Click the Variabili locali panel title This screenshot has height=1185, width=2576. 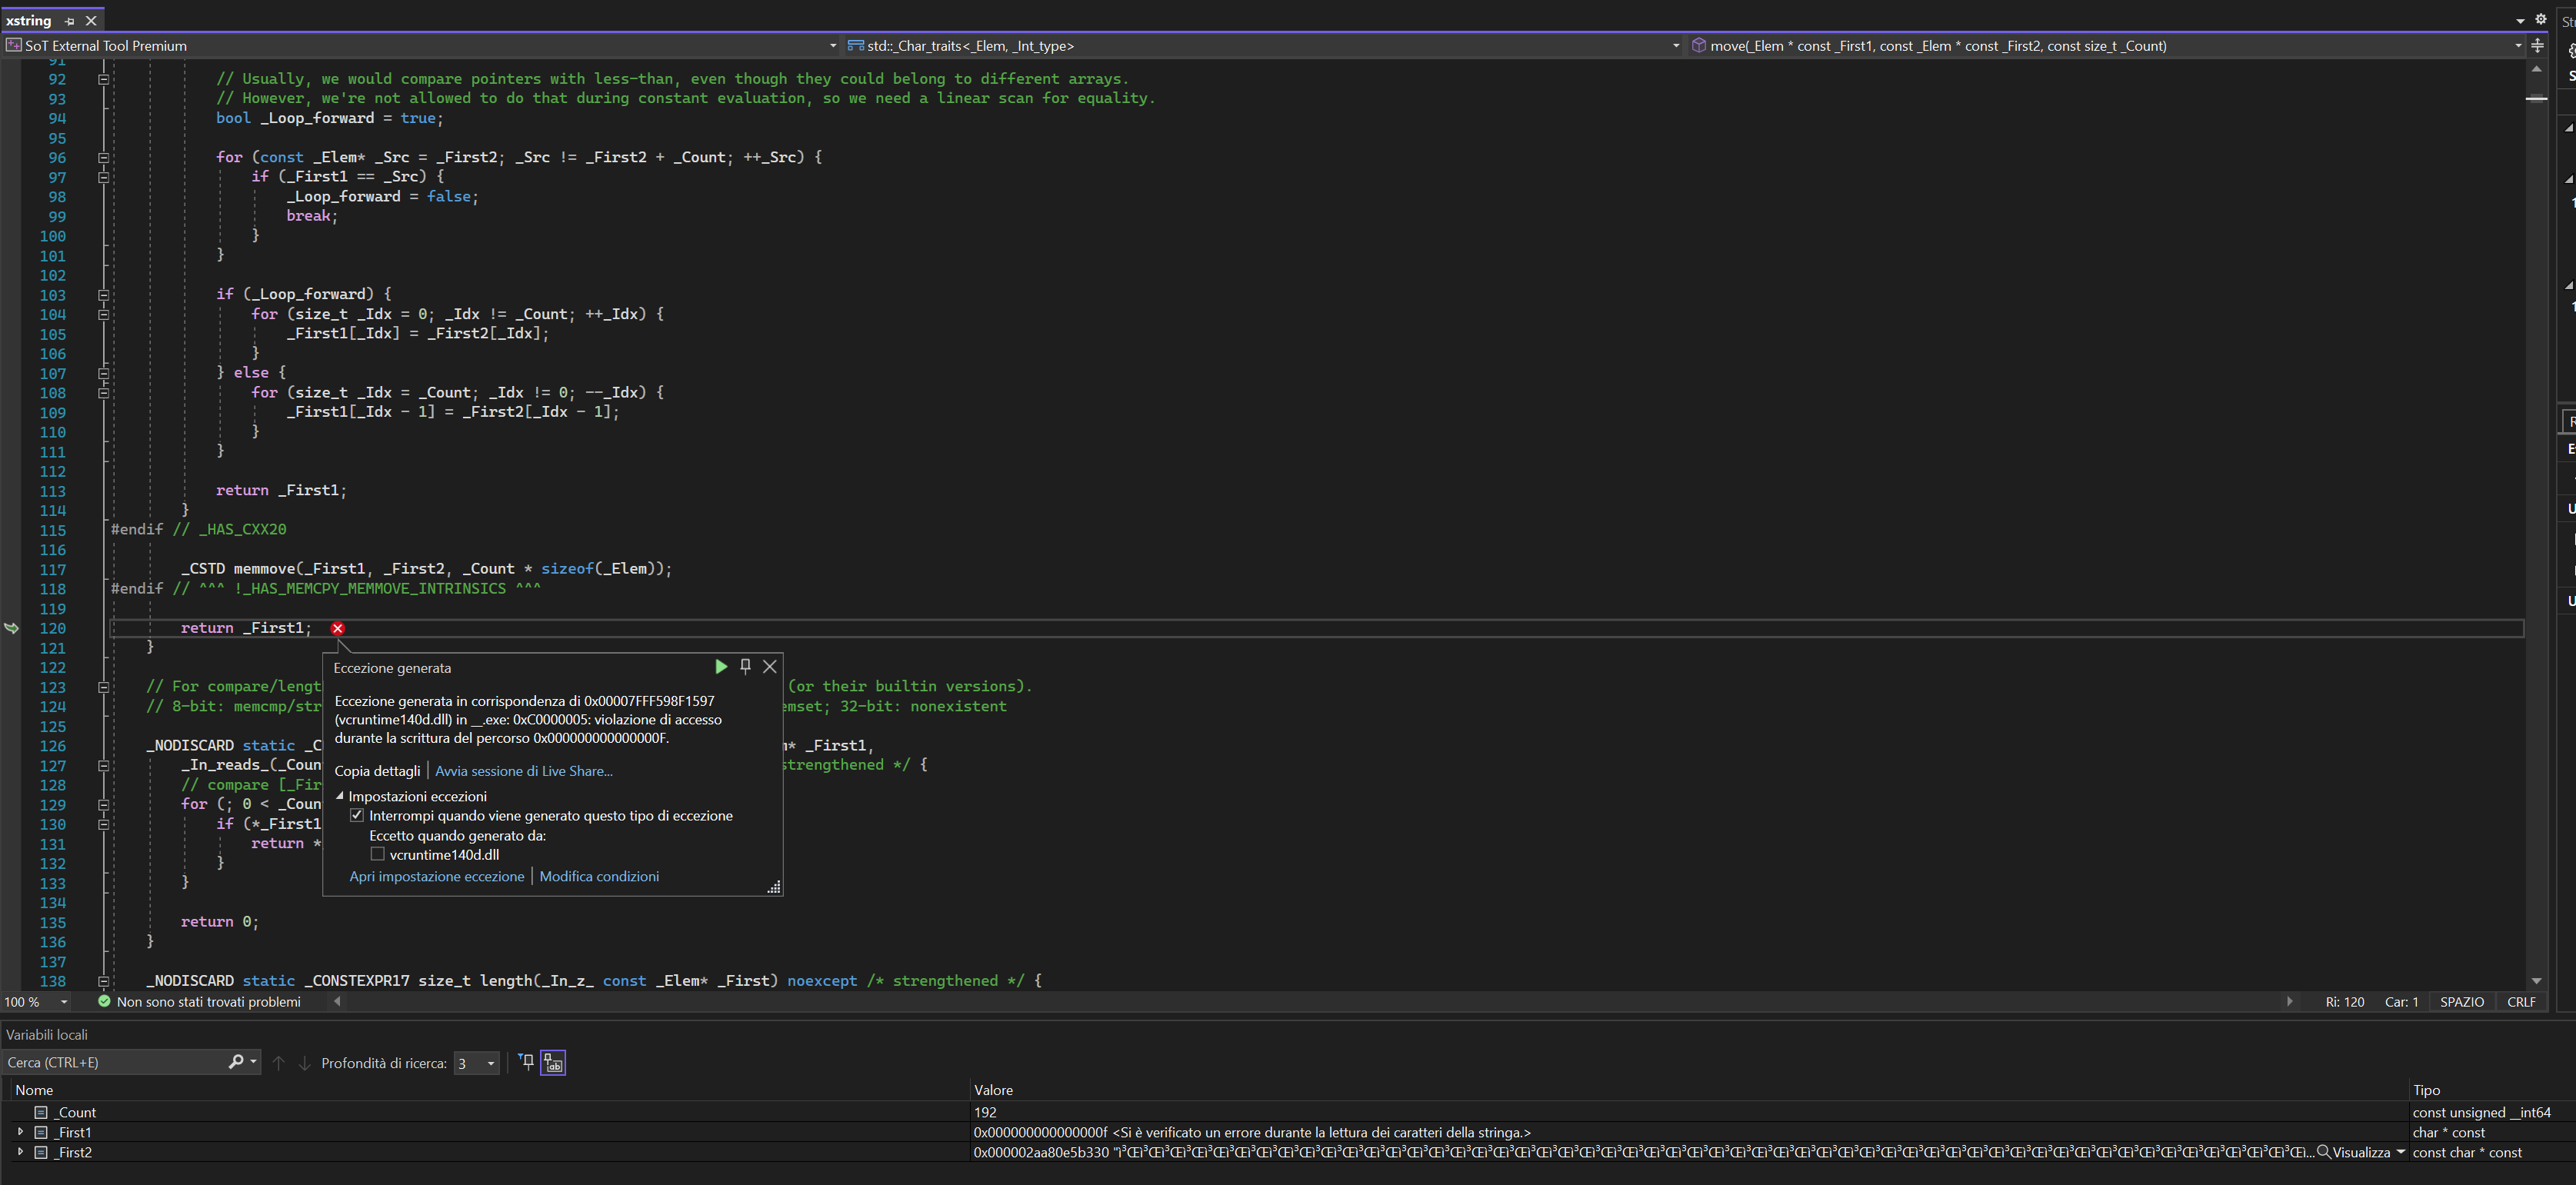(x=47, y=1035)
